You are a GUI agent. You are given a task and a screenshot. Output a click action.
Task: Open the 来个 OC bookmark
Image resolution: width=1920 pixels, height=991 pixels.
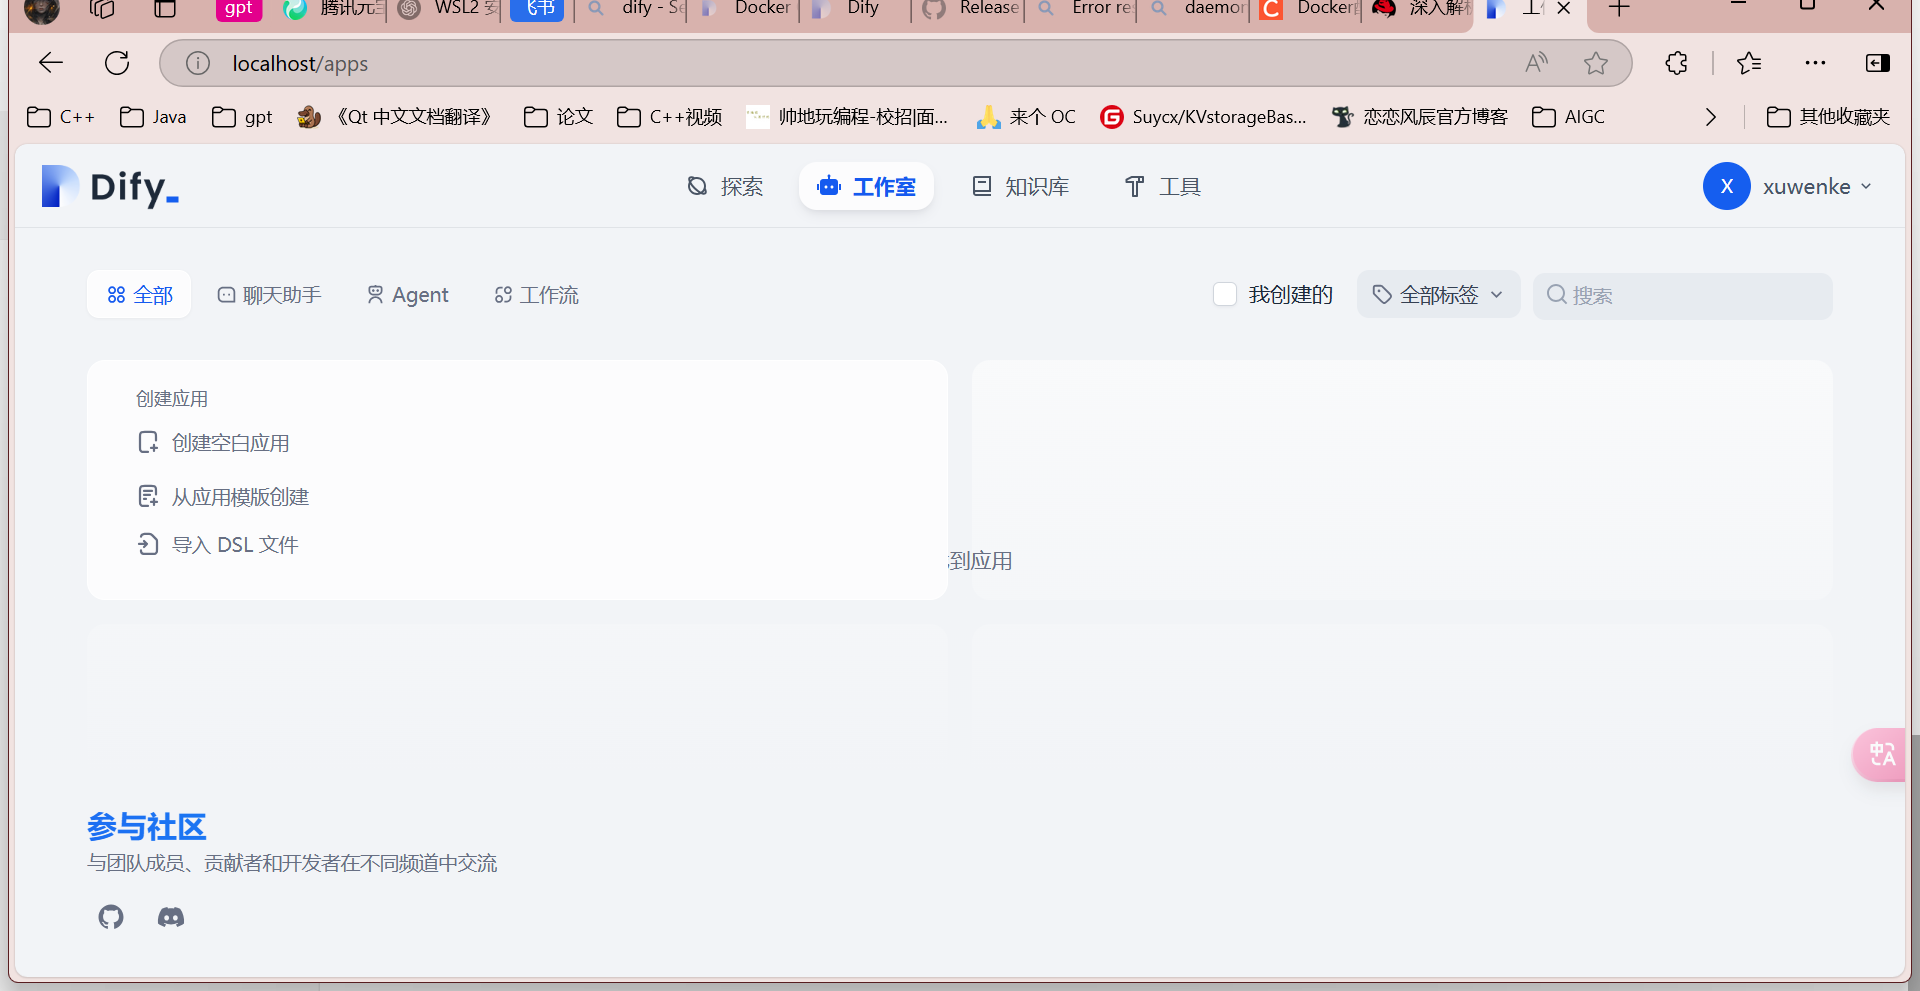pyautogui.click(x=1027, y=117)
